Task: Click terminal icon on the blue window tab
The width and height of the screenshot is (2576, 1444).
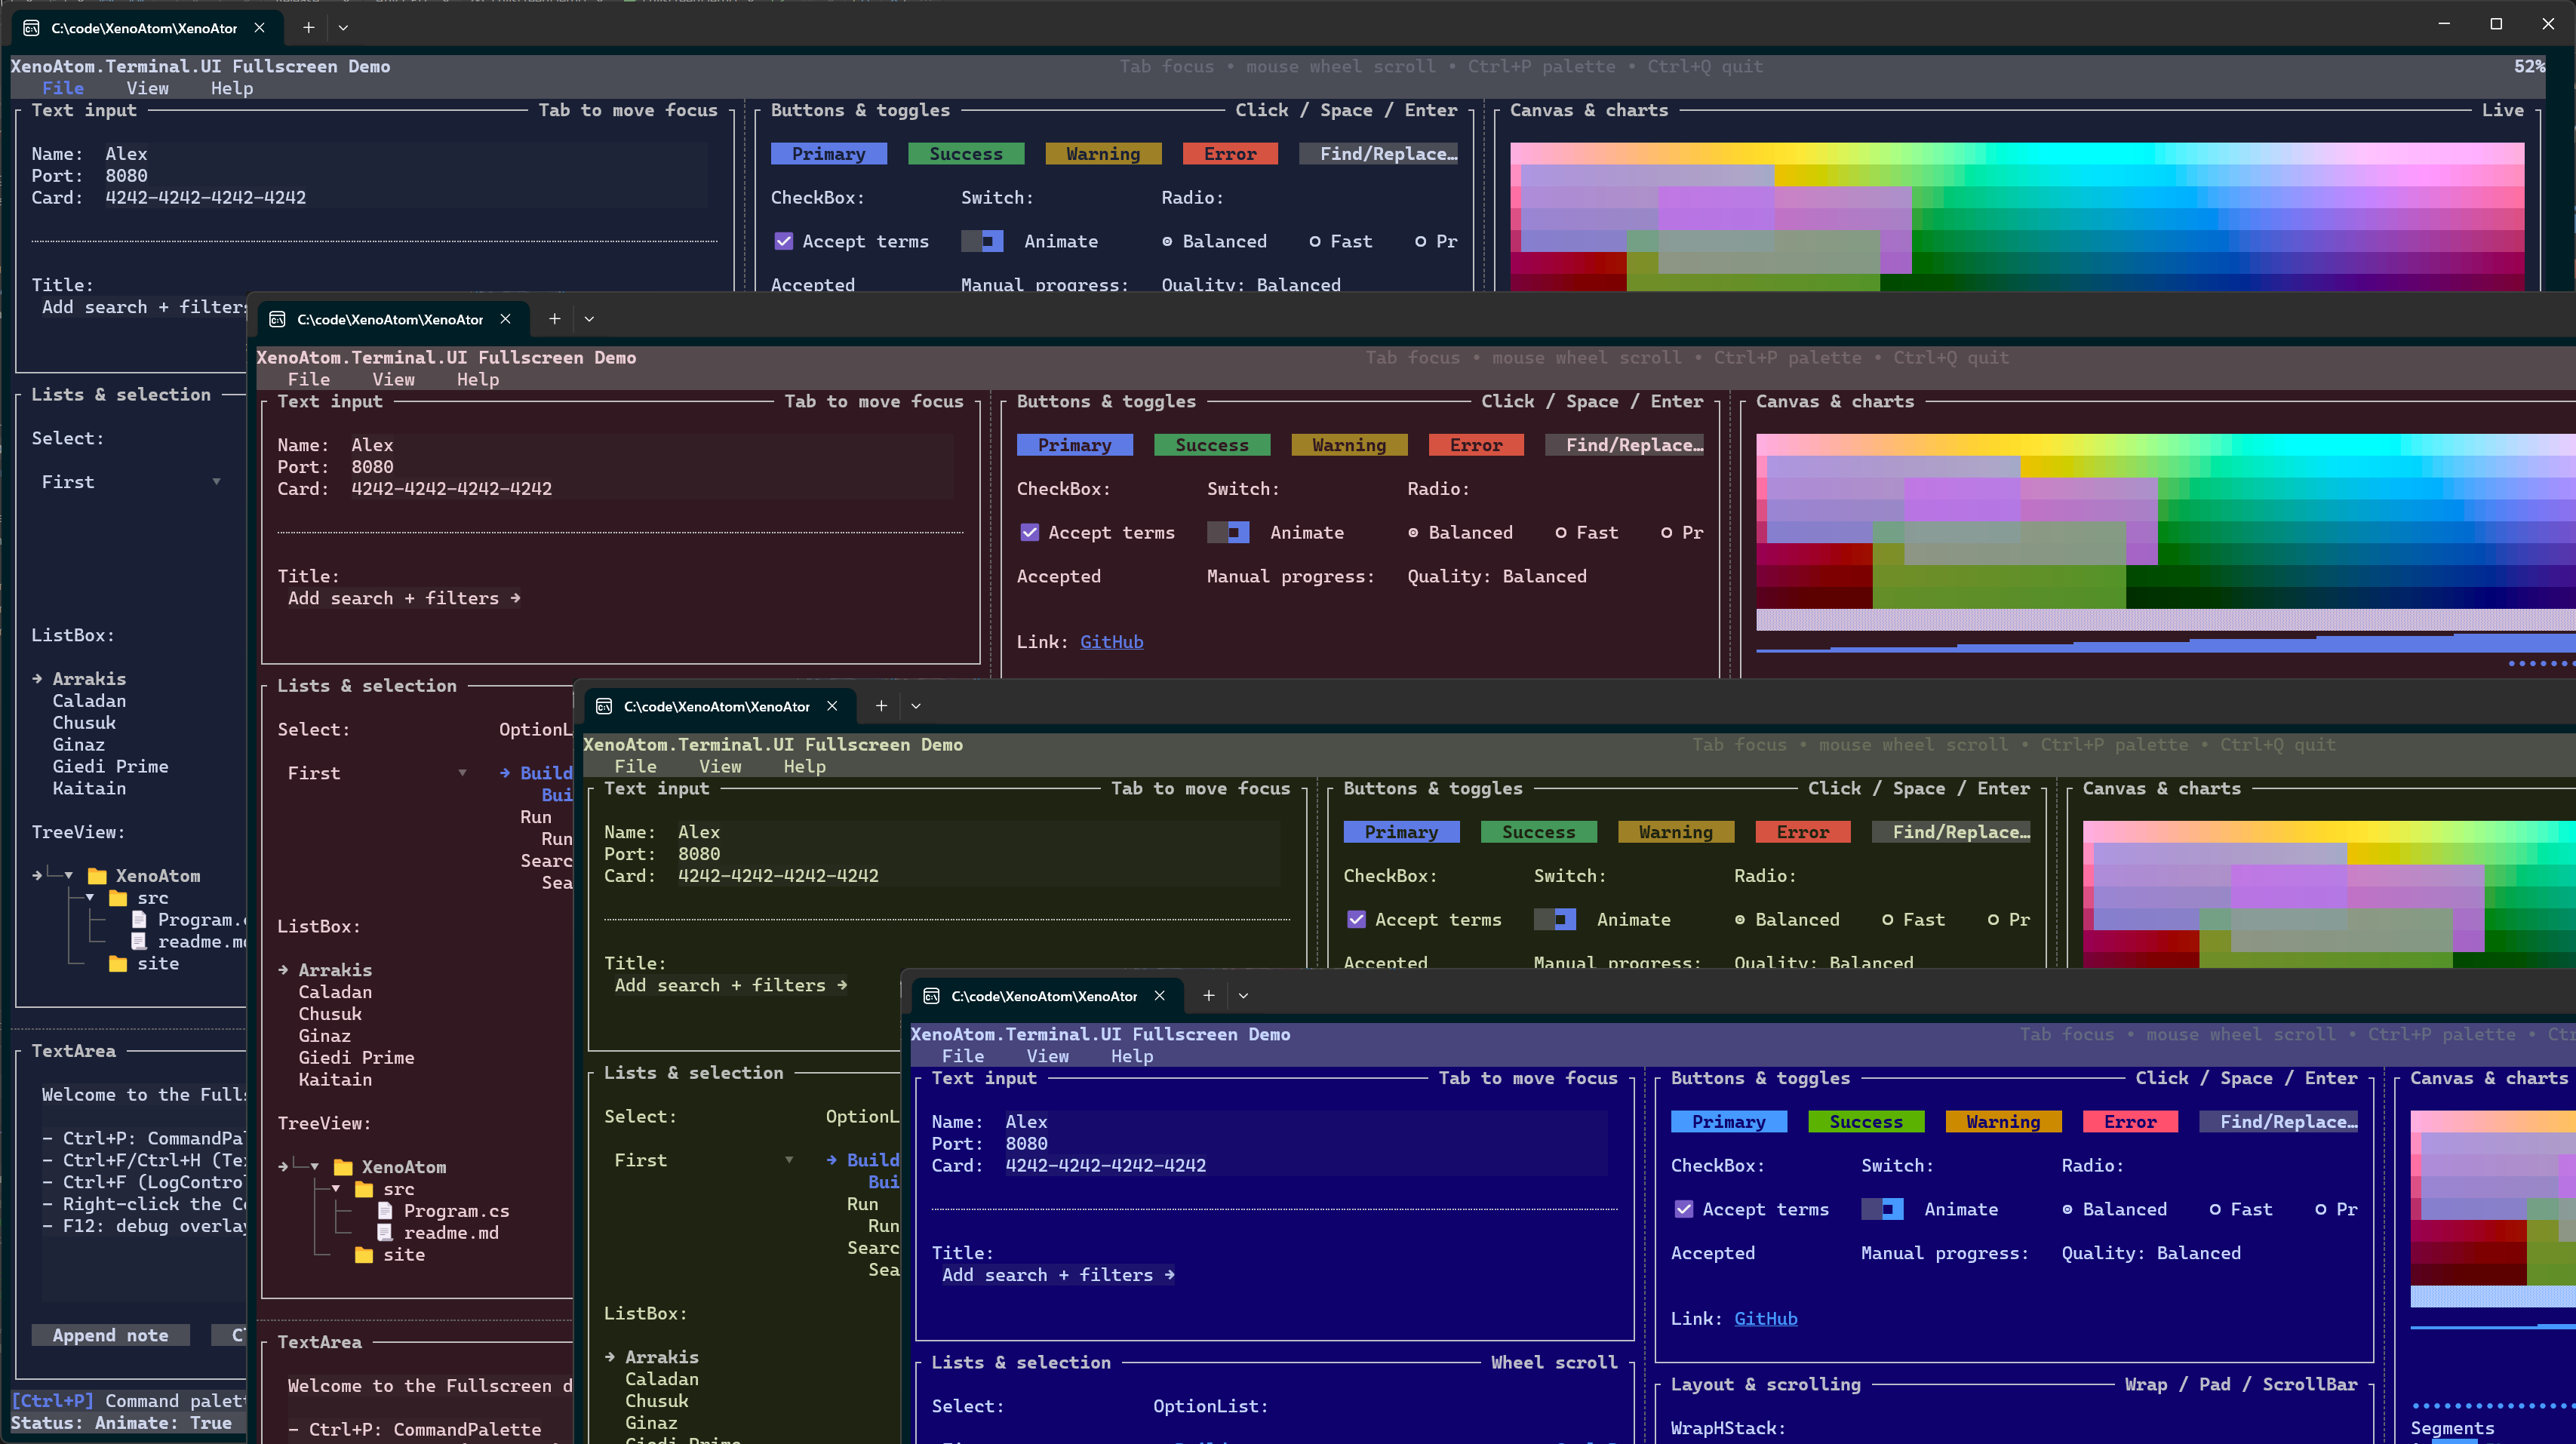Action: pos(931,996)
